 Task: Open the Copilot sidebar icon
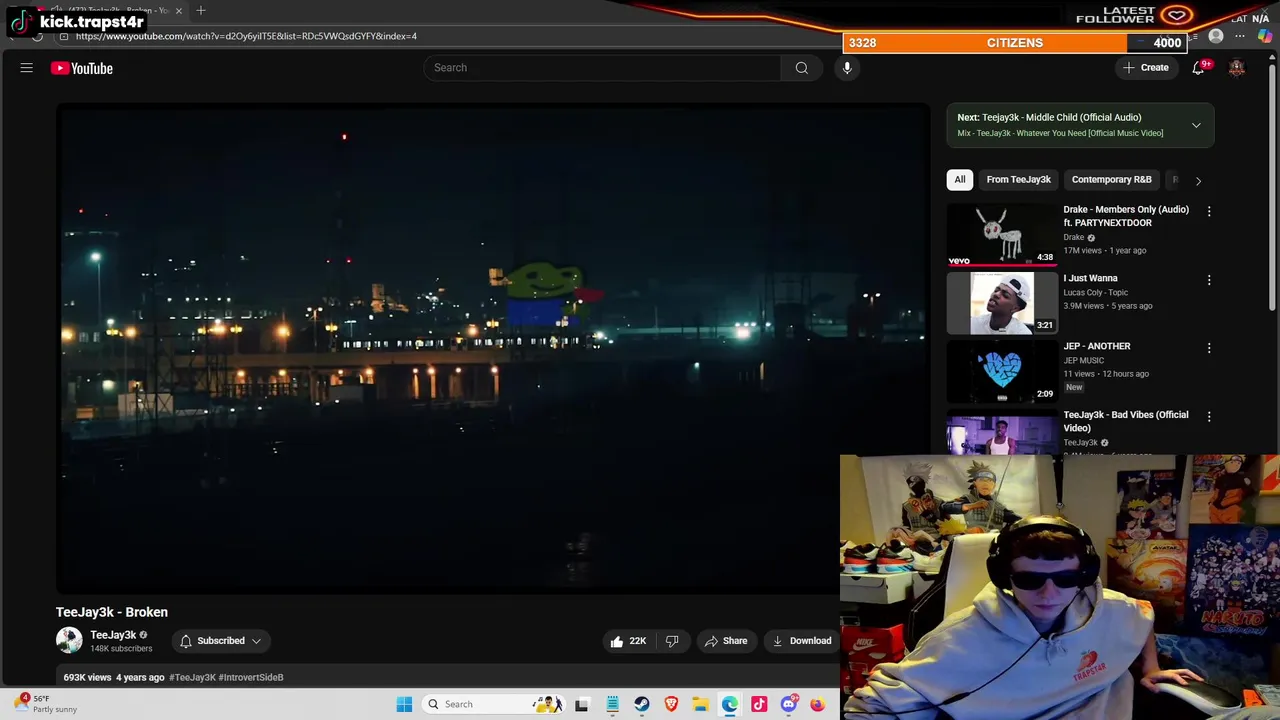pyautogui.click(x=1265, y=36)
